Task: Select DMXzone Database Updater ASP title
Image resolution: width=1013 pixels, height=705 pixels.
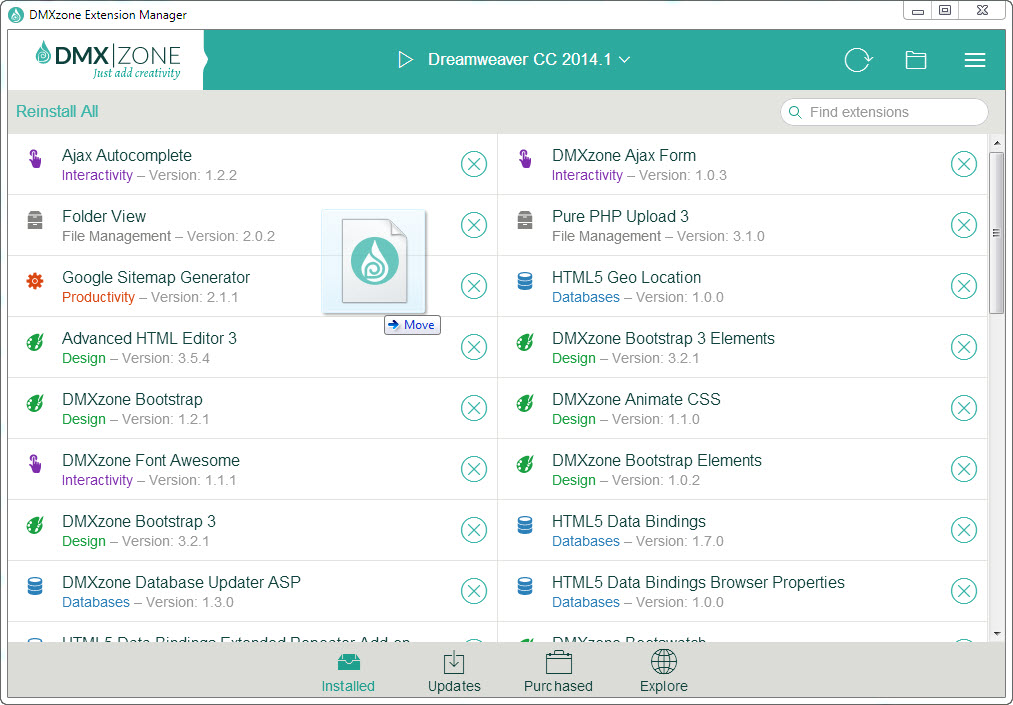Action: (181, 582)
